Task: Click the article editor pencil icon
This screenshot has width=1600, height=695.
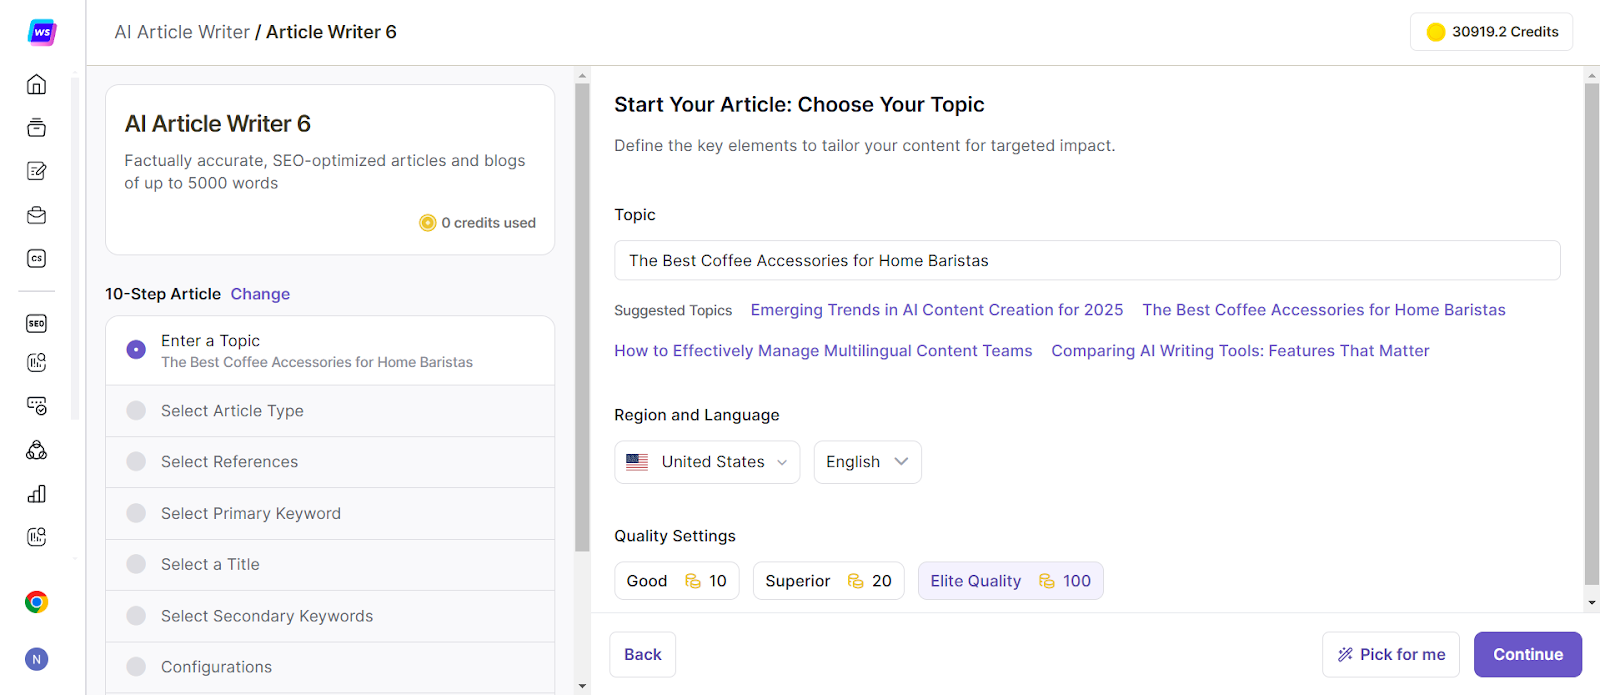Action: (x=37, y=171)
